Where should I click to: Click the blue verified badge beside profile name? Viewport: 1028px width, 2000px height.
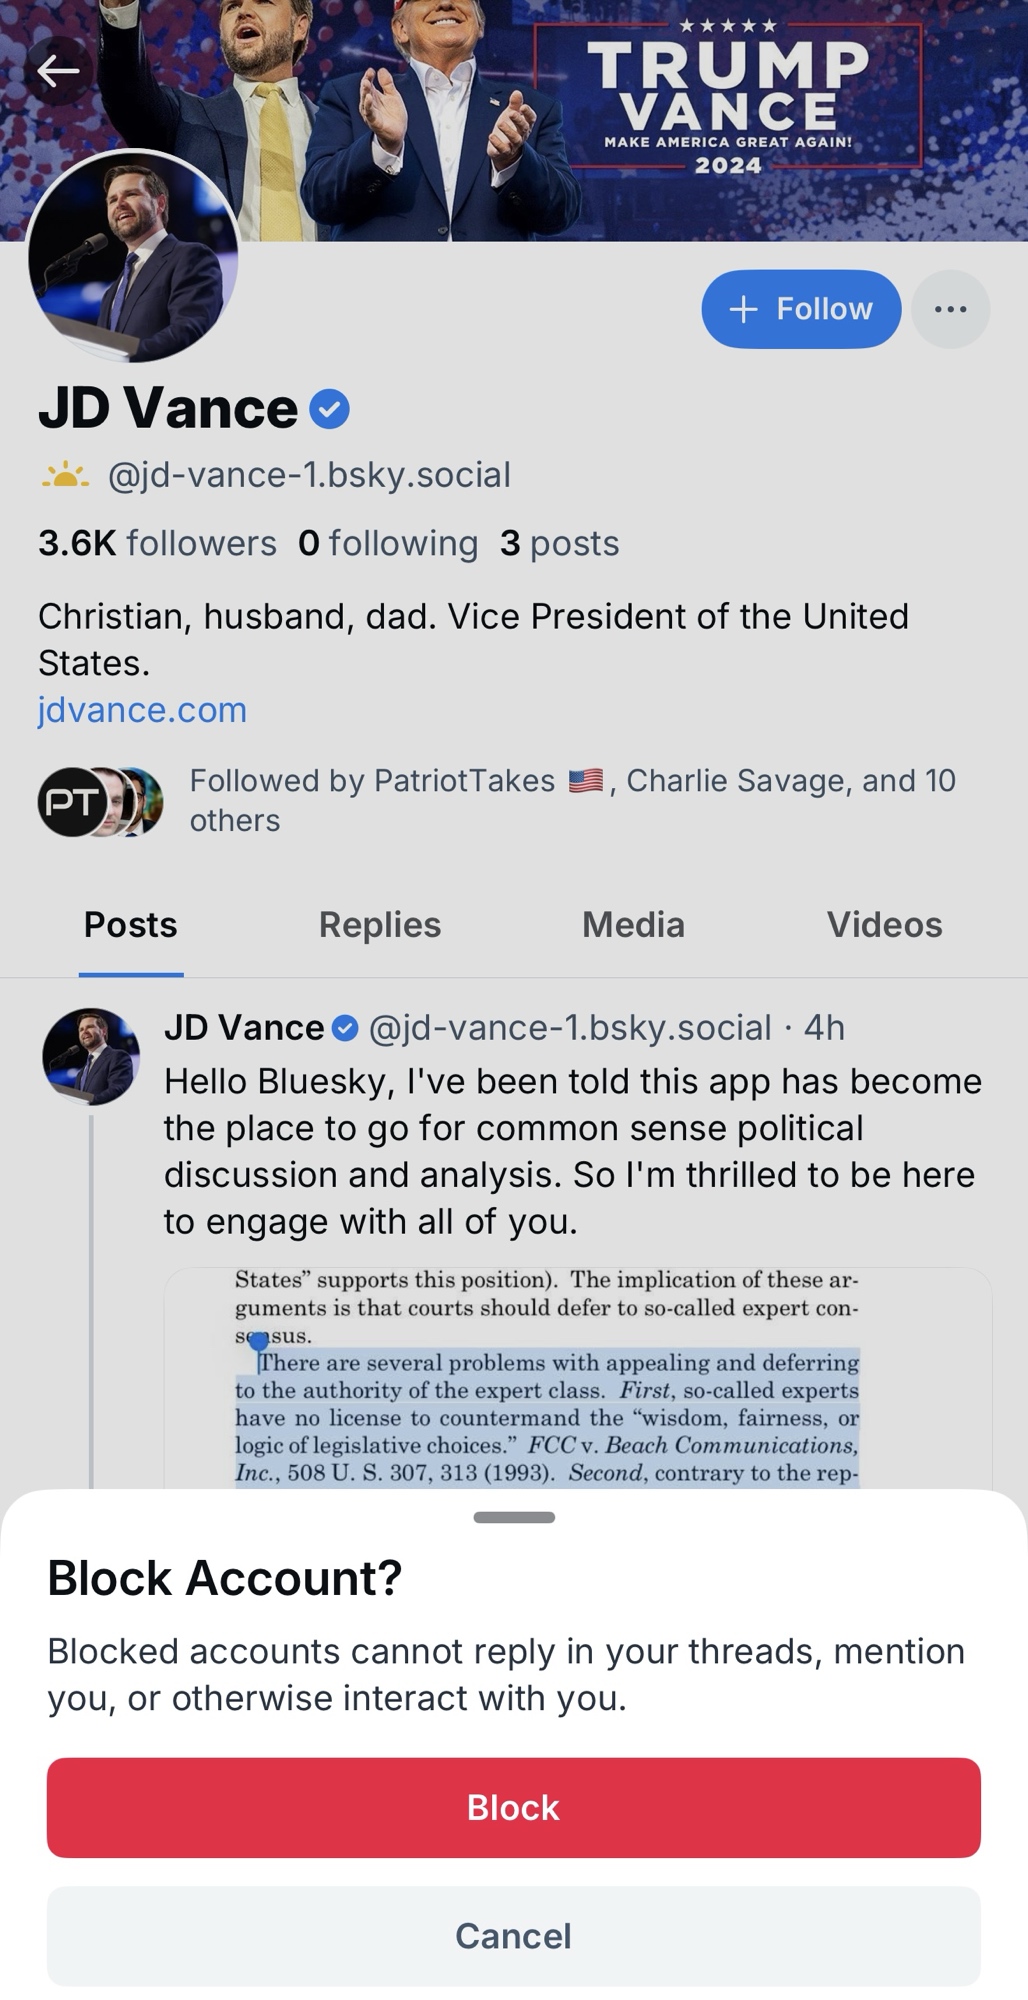pos(329,410)
